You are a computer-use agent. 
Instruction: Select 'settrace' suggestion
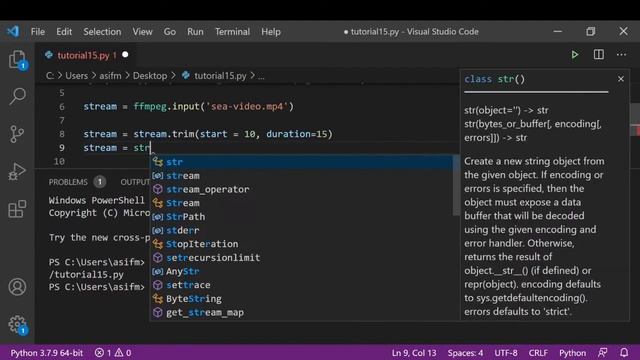point(301,285)
